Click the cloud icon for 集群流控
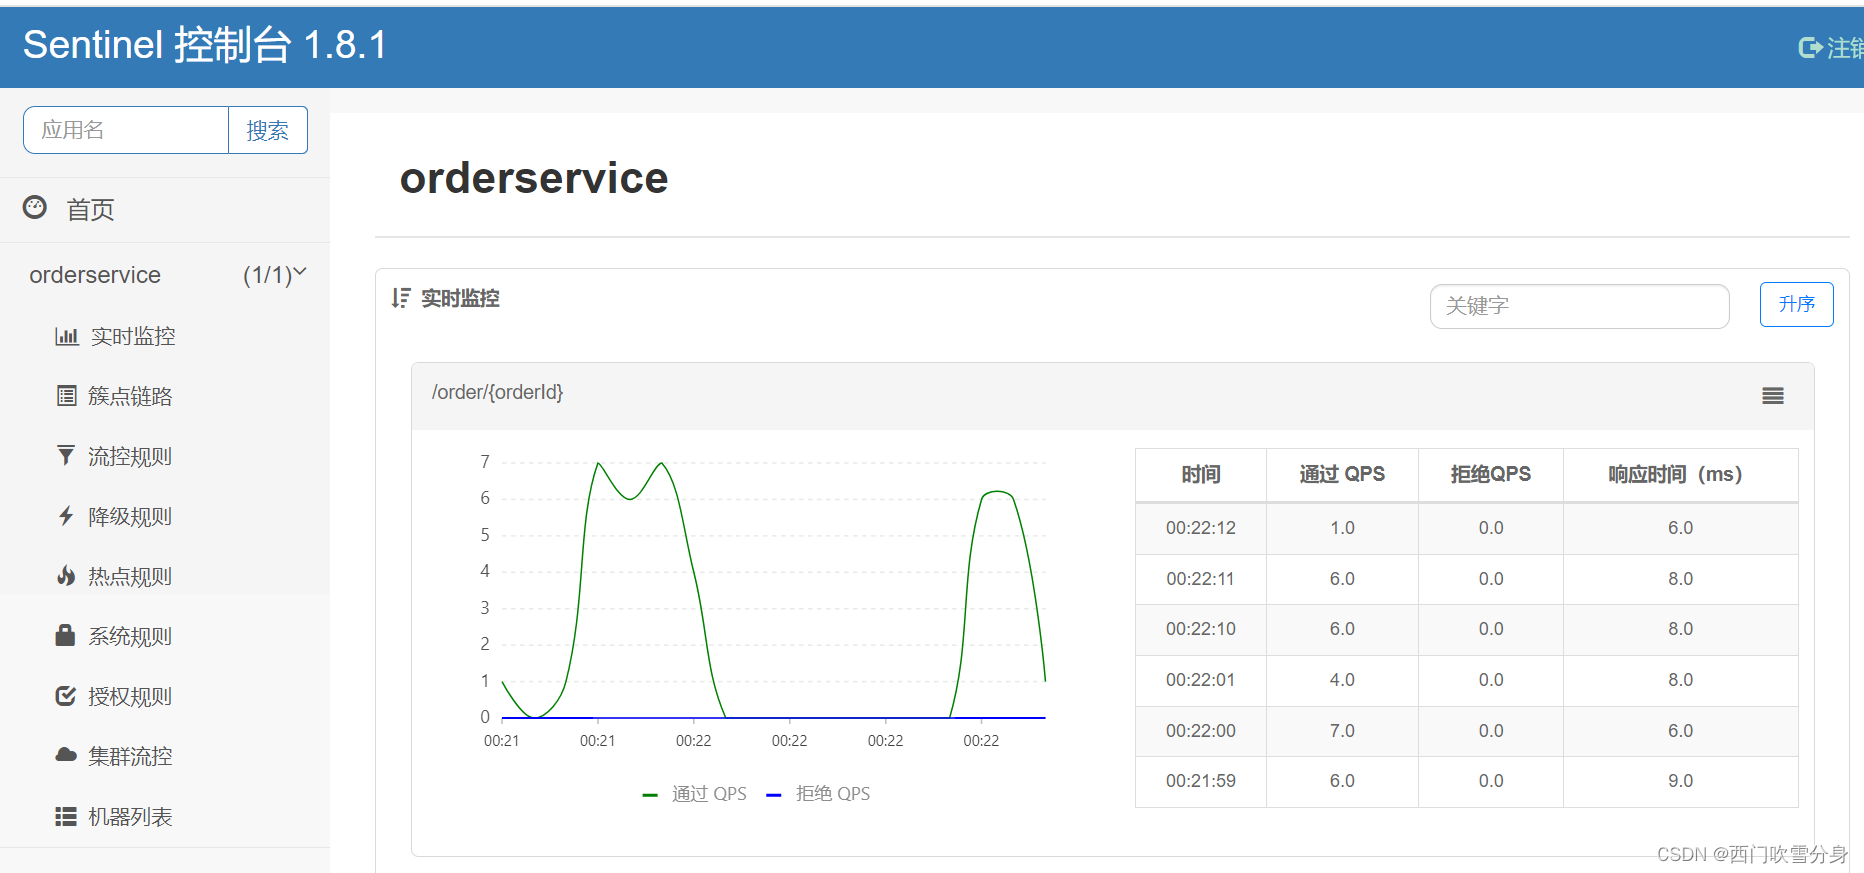The width and height of the screenshot is (1864, 873). (66, 755)
